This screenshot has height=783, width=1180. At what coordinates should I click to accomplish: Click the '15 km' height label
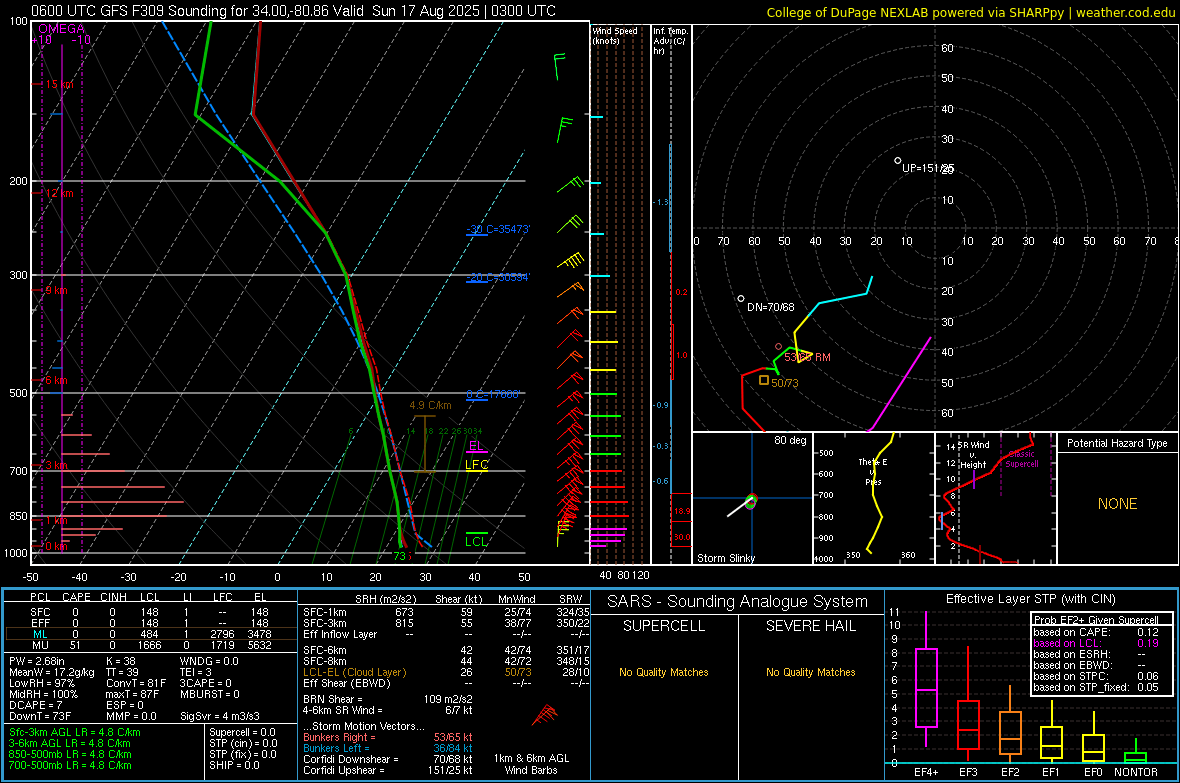59,84
